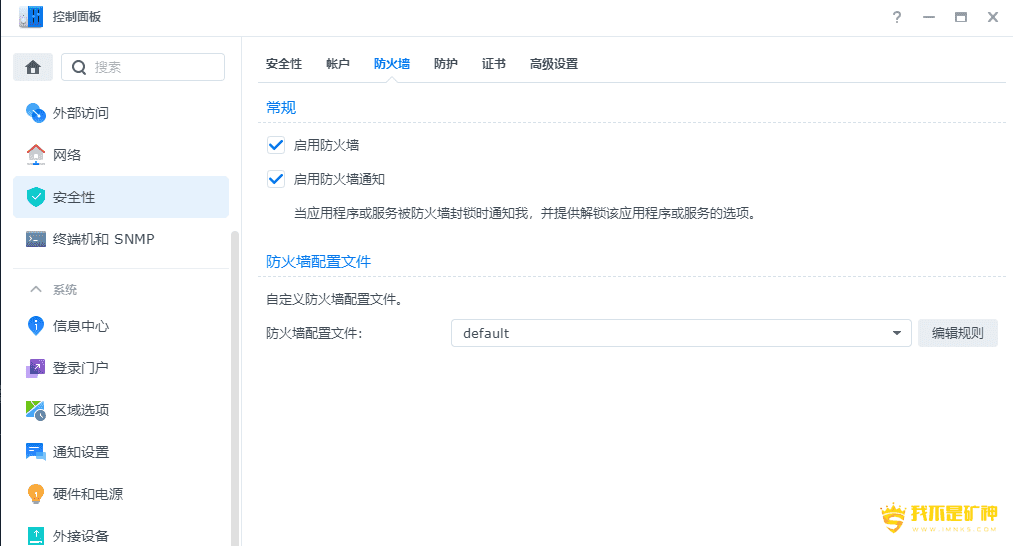Click the 通知设置 chat icon

[x=36, y=452]
